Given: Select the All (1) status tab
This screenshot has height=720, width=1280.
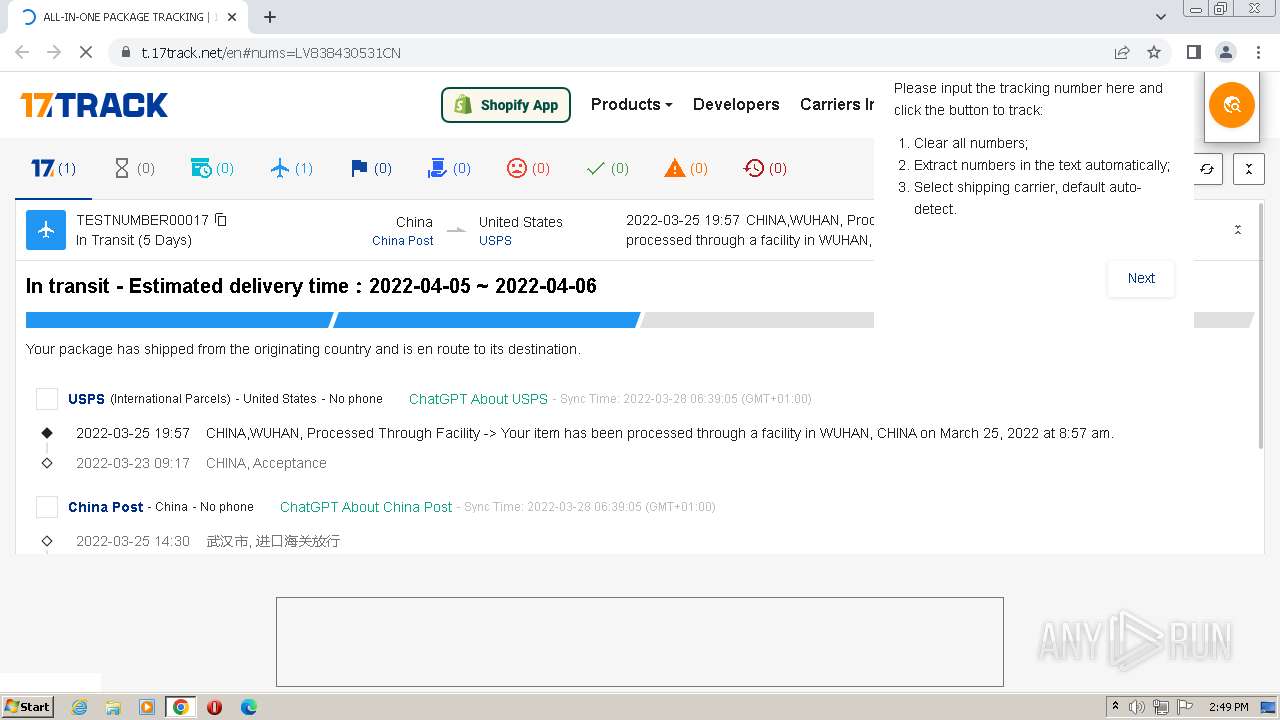Looking at the screenshot, I should coord(53,168).
